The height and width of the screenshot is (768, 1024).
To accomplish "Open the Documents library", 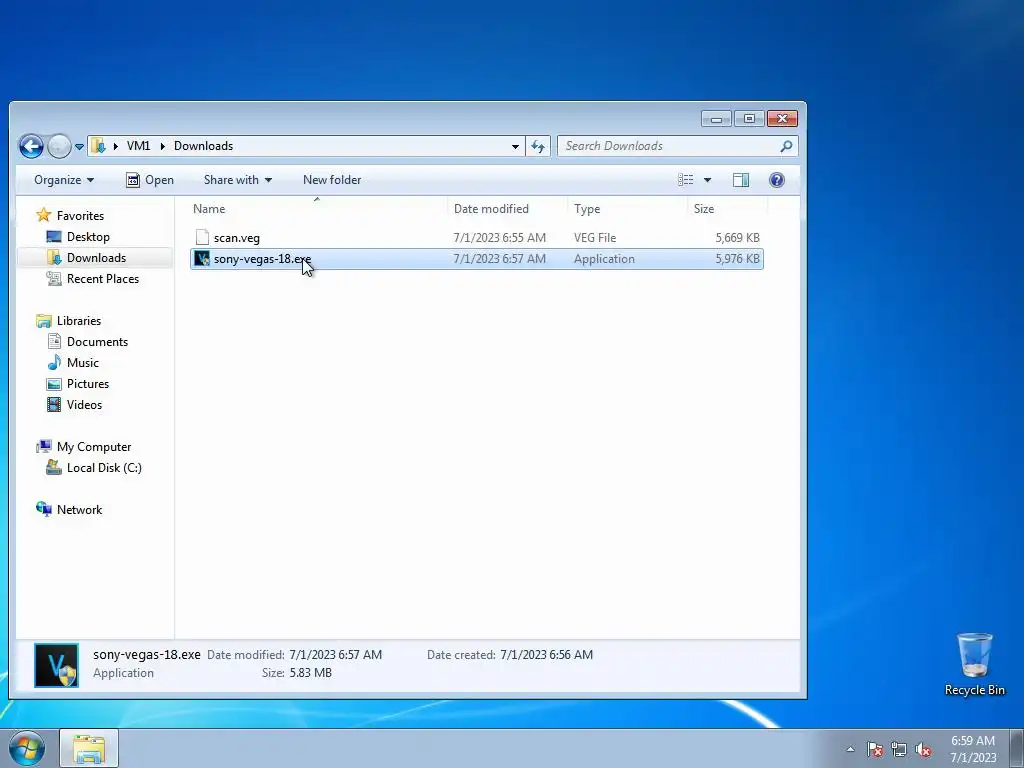I will 97,342.
